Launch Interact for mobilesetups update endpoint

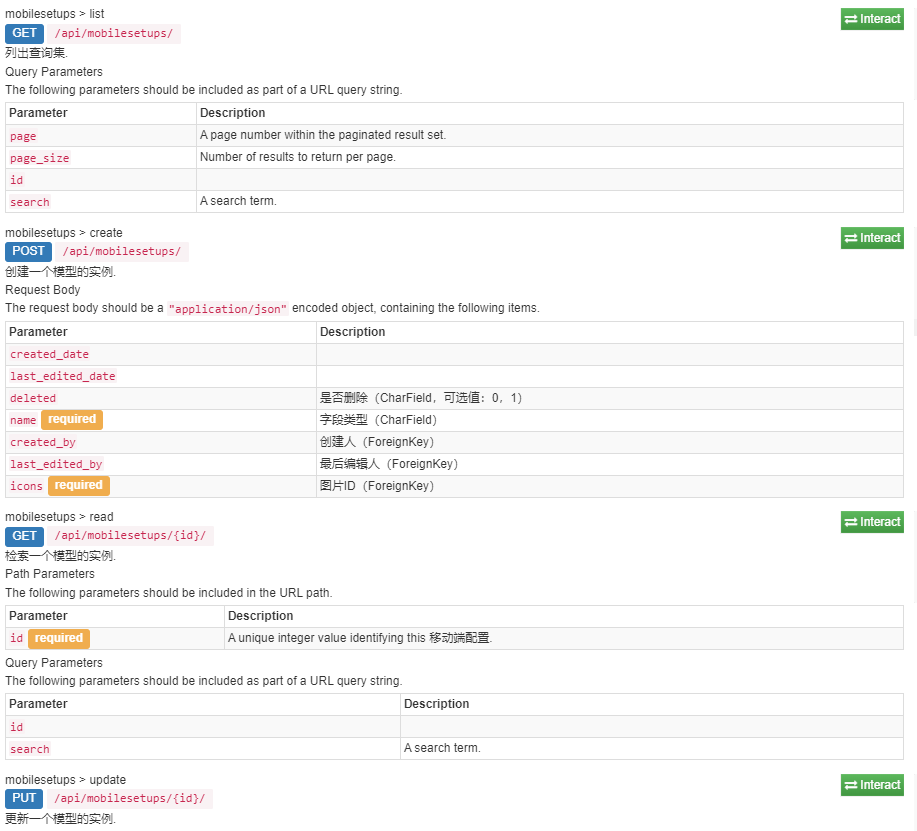(872, 785)
